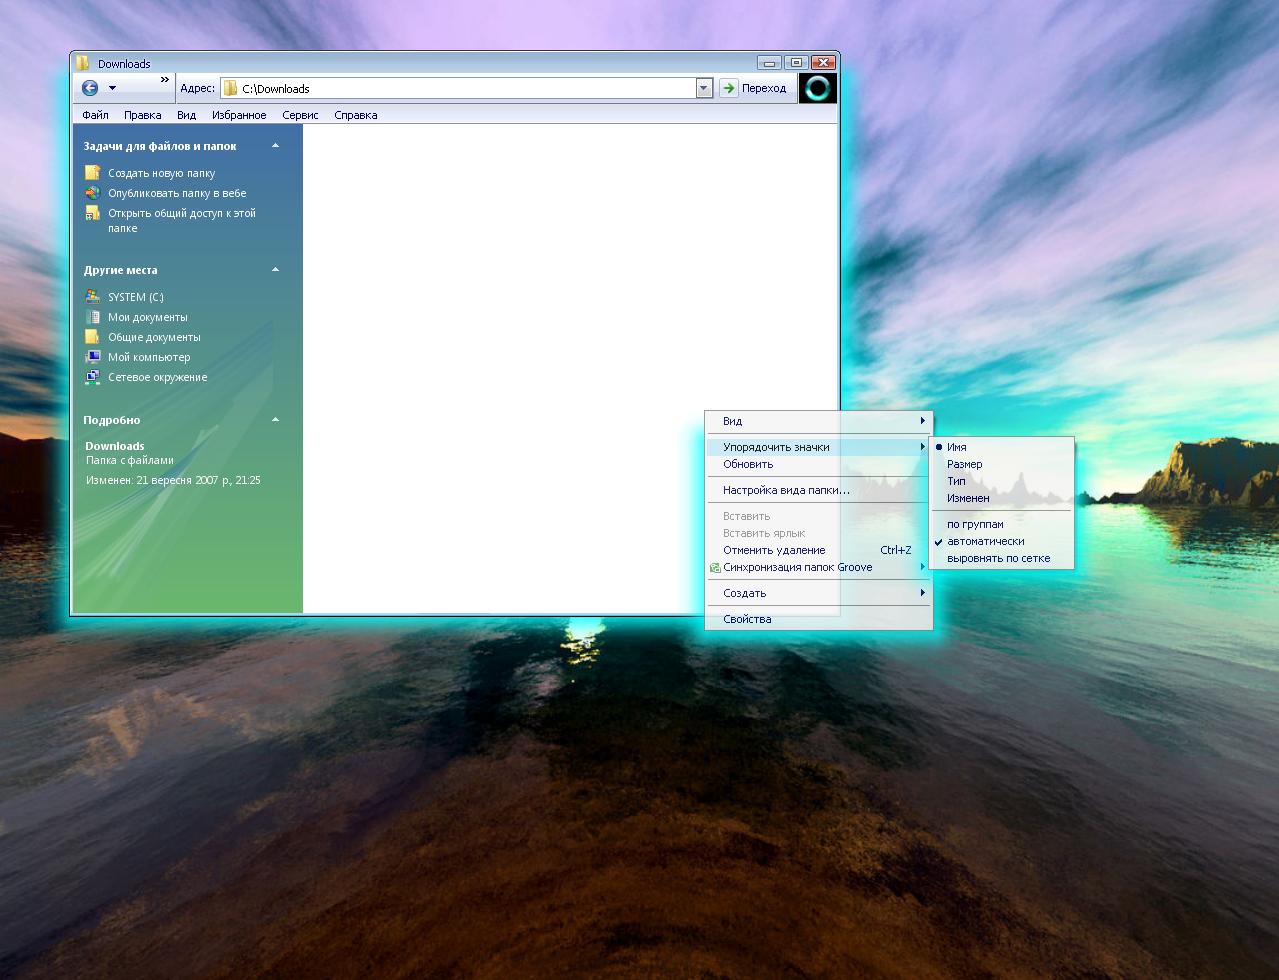Viewport: 1279px width, 980px height.
Task: Select the Изменен sort option
Action: click(x=1001, y=498)
